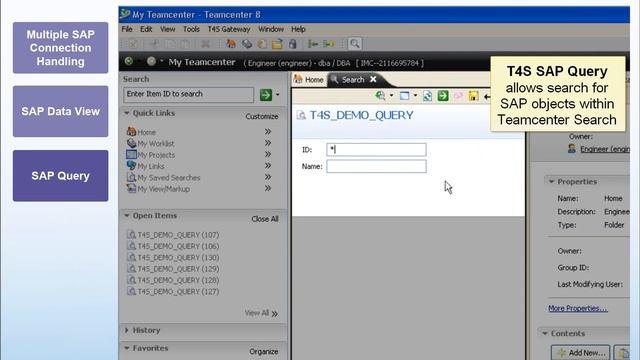Open the Tools menu
Screen dimensions: 640x360
click(x=191, y=29)
